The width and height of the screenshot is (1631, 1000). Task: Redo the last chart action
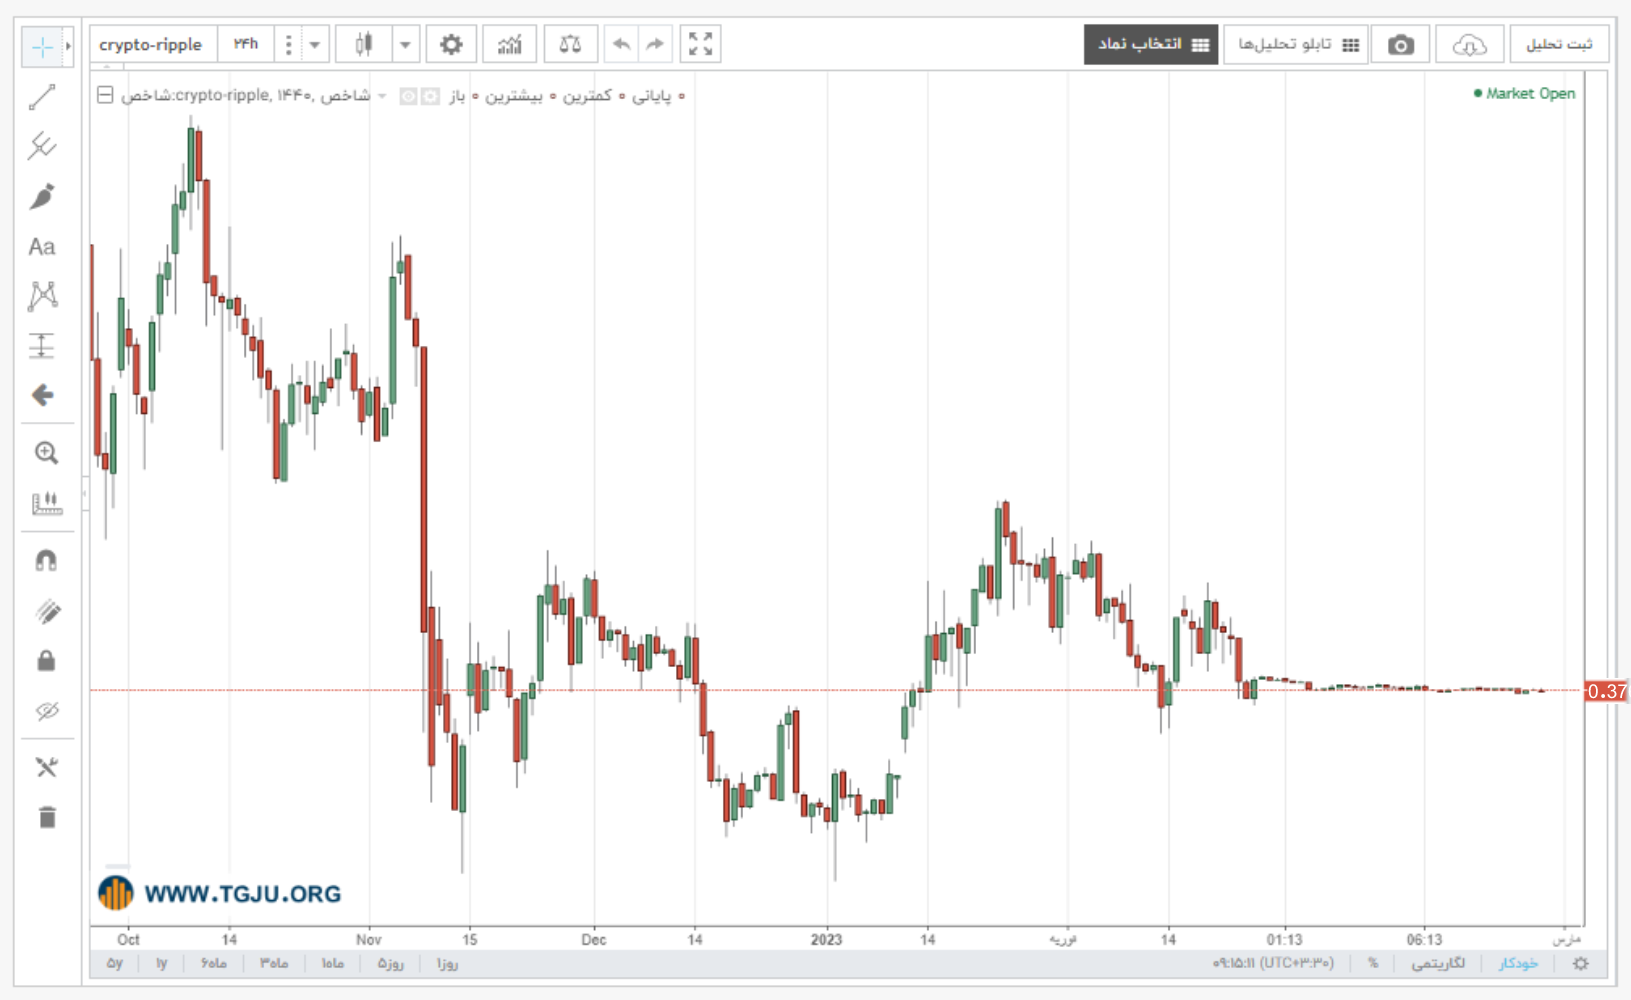tap(655, 45)
